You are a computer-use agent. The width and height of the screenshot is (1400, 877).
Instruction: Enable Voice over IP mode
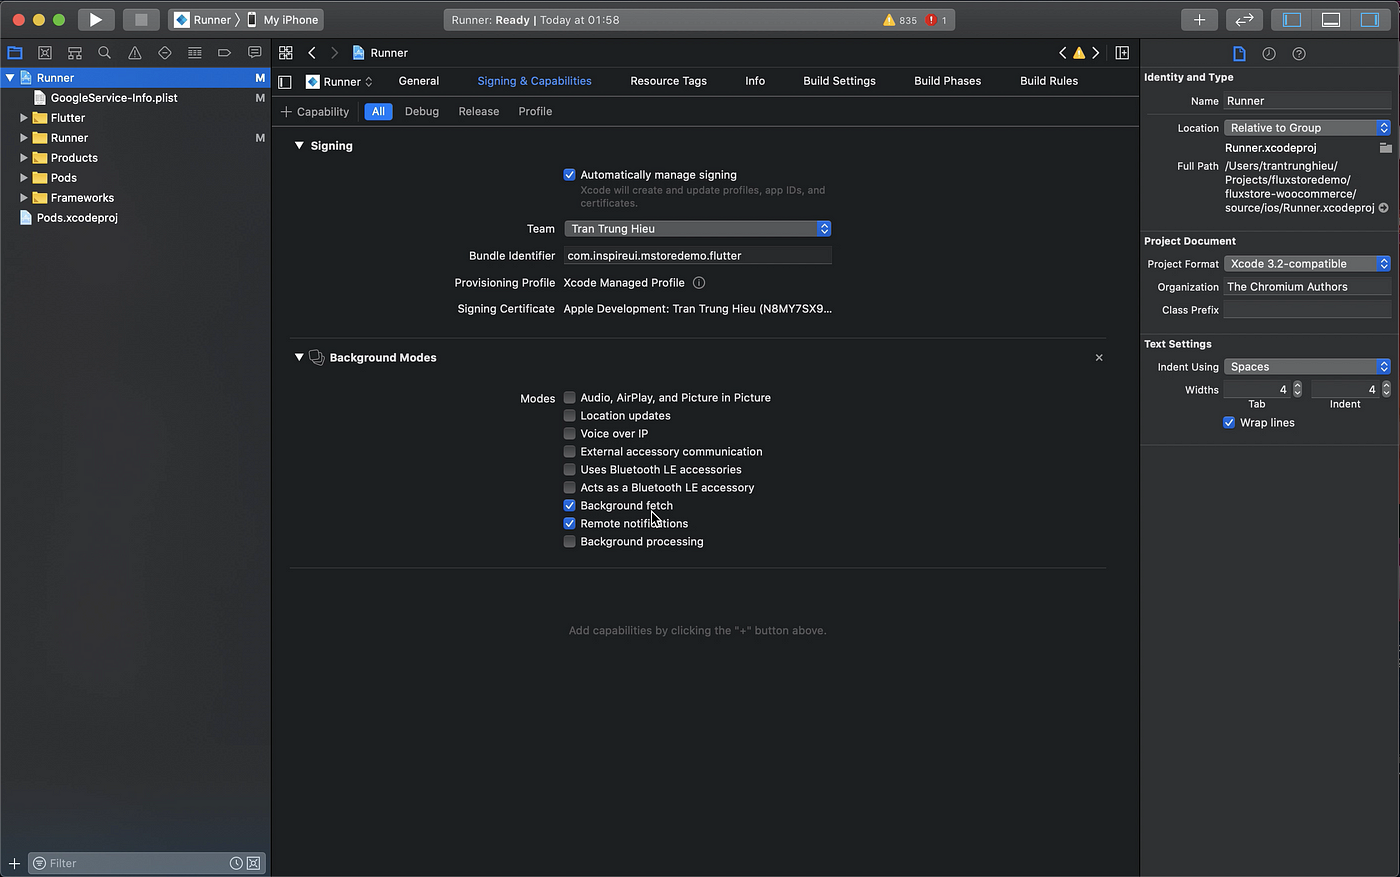click(x=569, y=434)
